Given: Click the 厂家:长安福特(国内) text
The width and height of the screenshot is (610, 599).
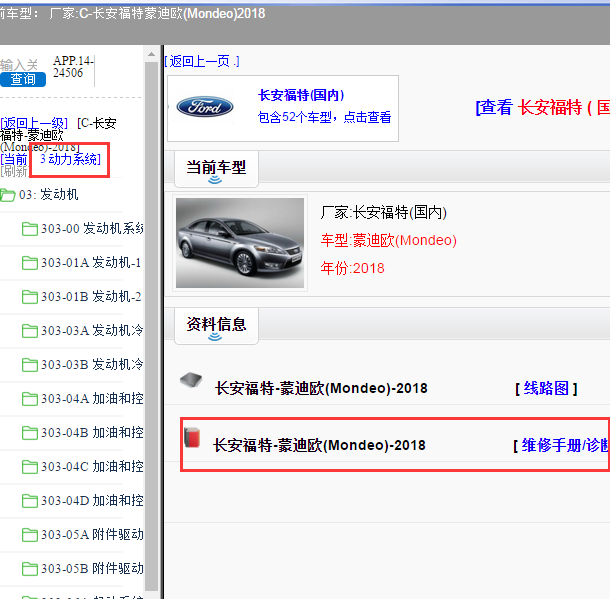Looking at the screenshot, I should click(383, 213).
